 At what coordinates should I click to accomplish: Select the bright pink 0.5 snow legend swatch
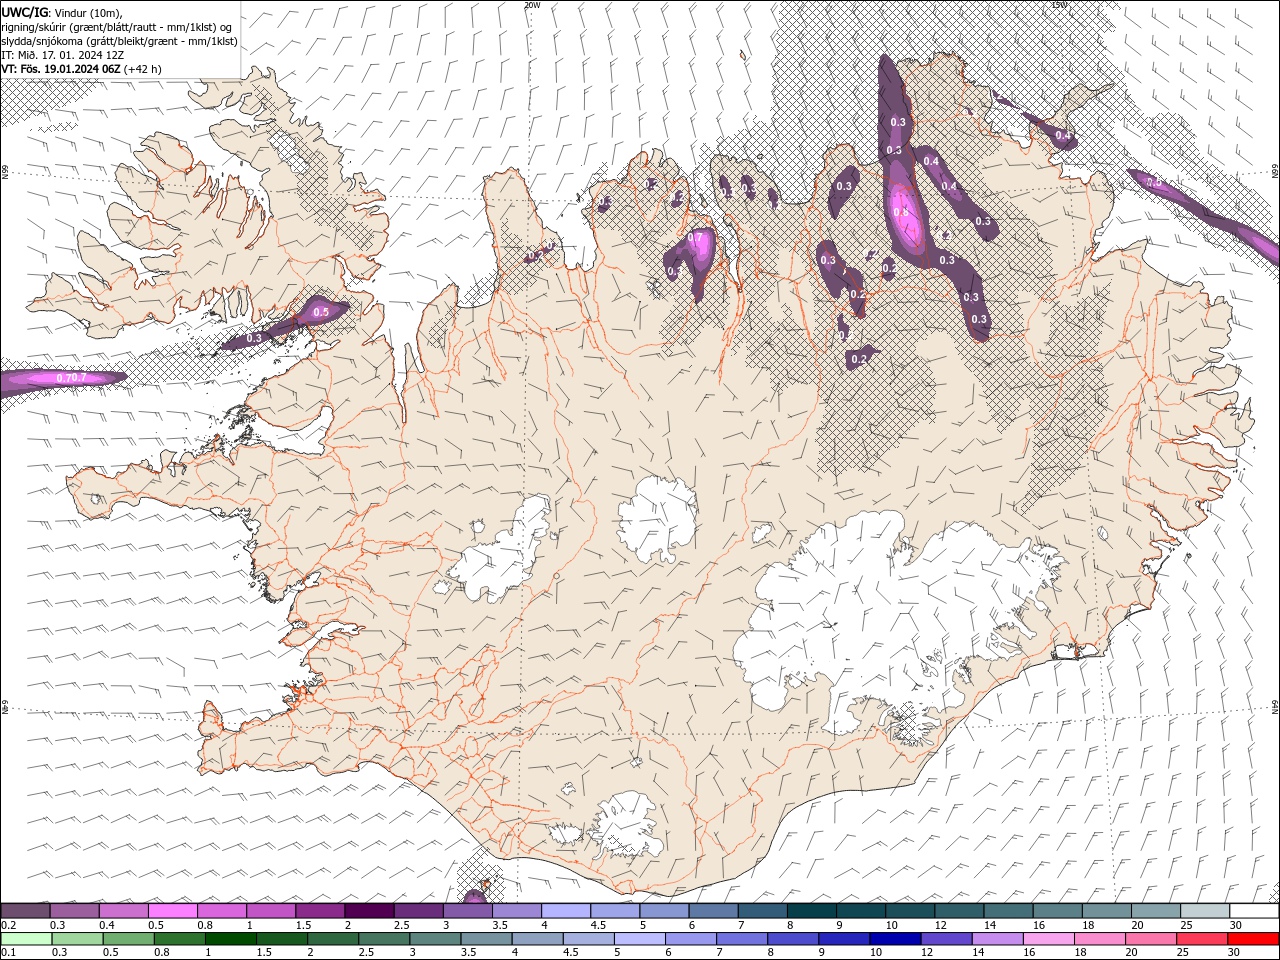coord(173,911)
